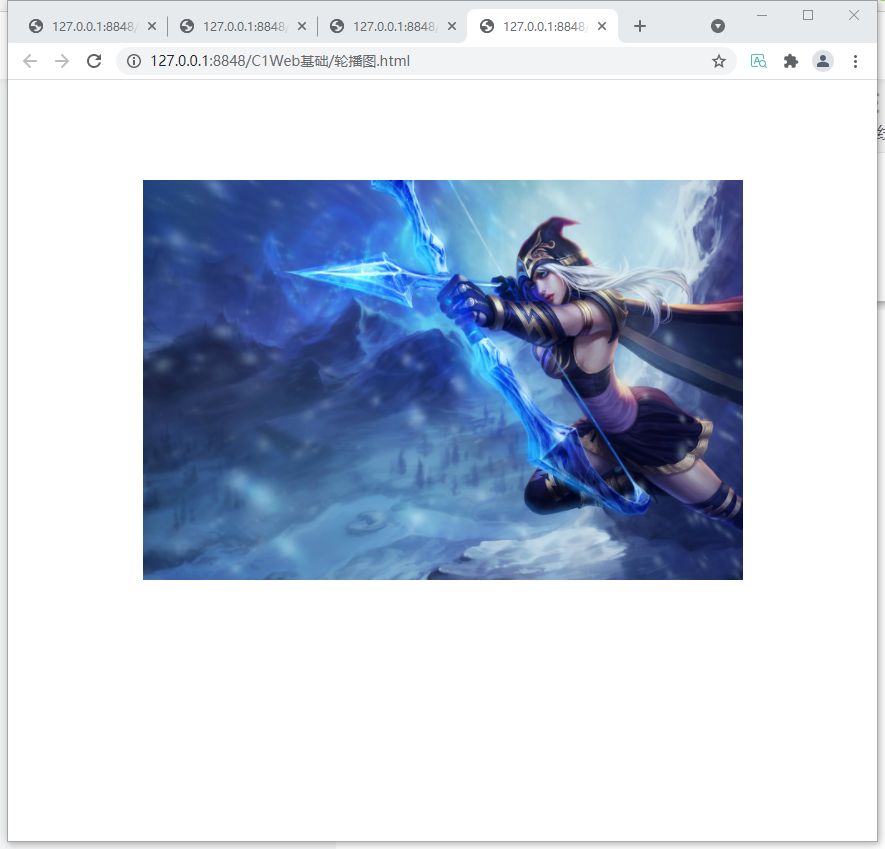The image size is (885, 849).
Task: Open Chrome's three-dot menu
Action: point(856,61)
